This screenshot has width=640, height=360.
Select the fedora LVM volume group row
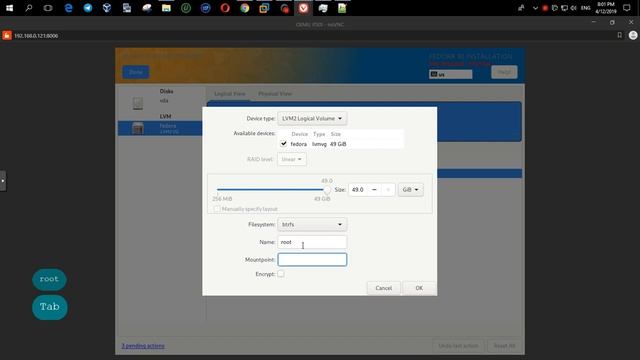(160, 128)
